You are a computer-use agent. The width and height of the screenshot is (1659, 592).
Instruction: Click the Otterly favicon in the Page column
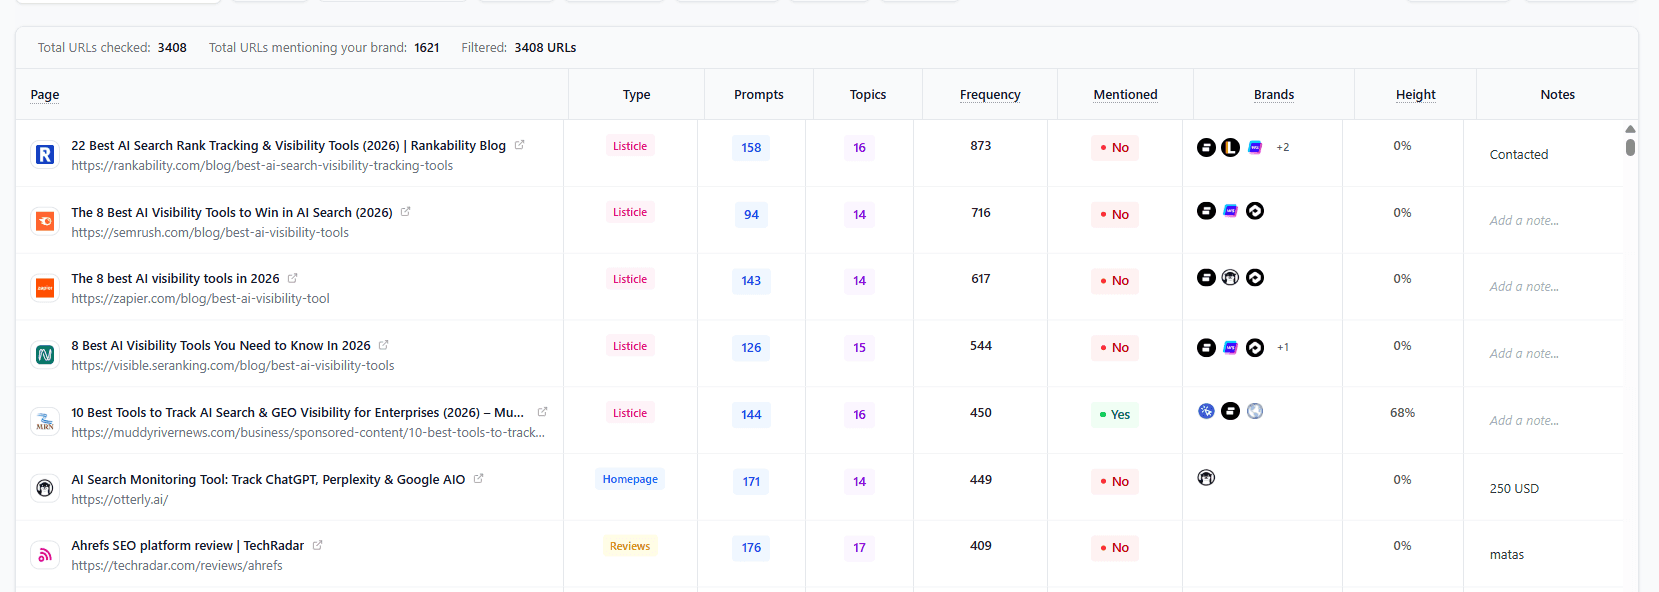point(45,488)
